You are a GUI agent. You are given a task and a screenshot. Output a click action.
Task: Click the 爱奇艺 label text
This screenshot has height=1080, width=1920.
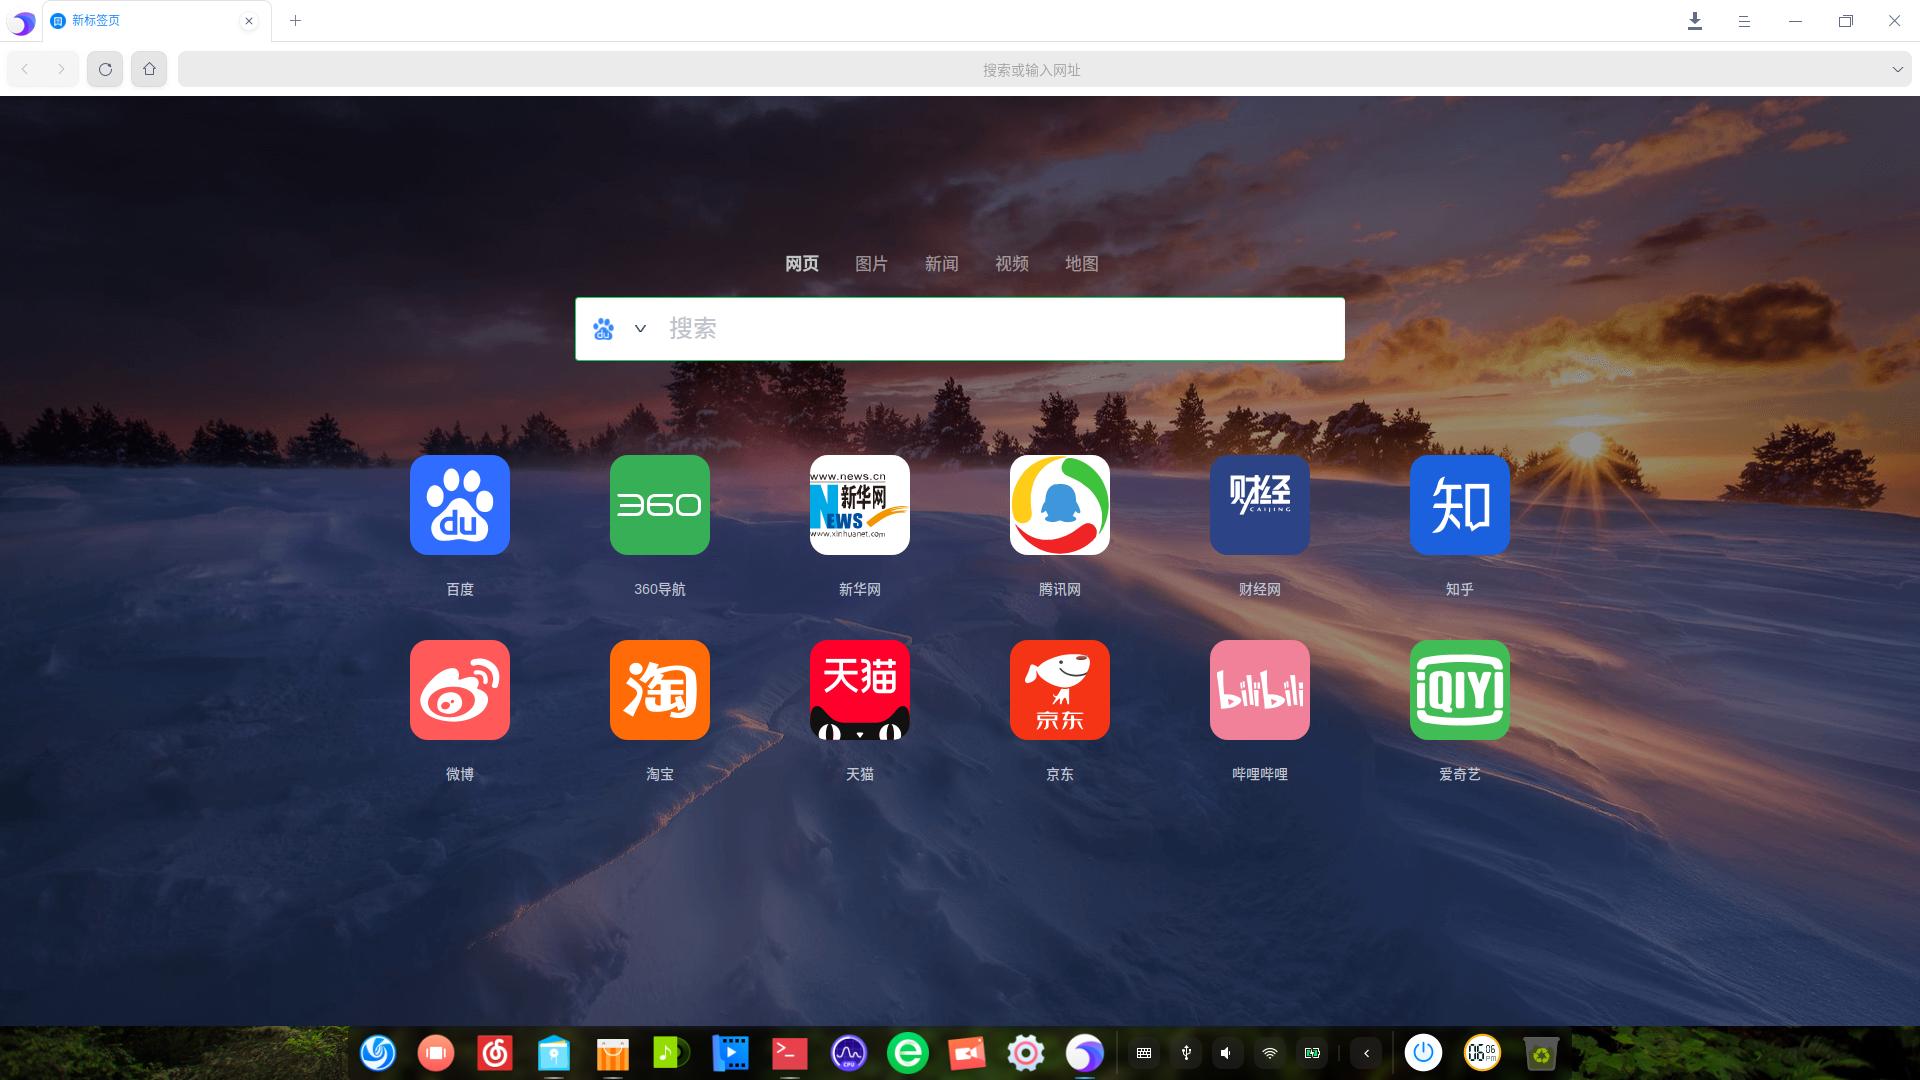[1460, 774]
